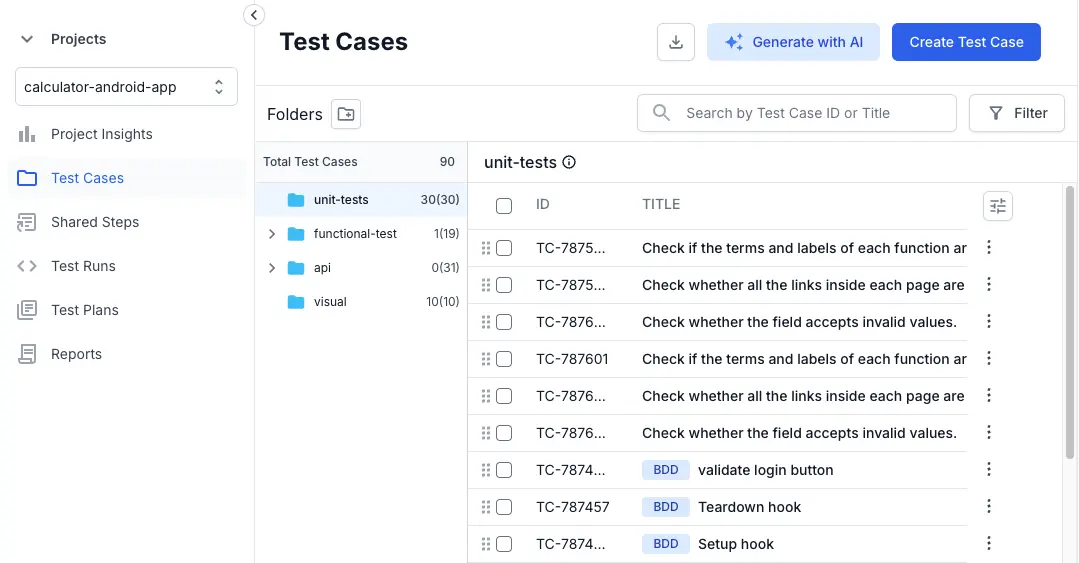
Task: Open the table column settings icon
Action: coord(997,206)
